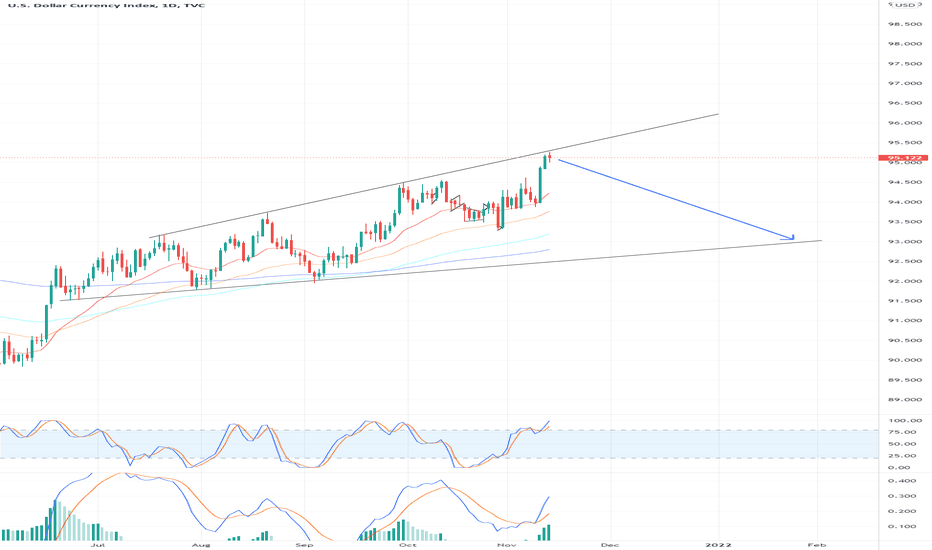
Task: Click the 91.000 price scale label
Action: tap(905, 320)
